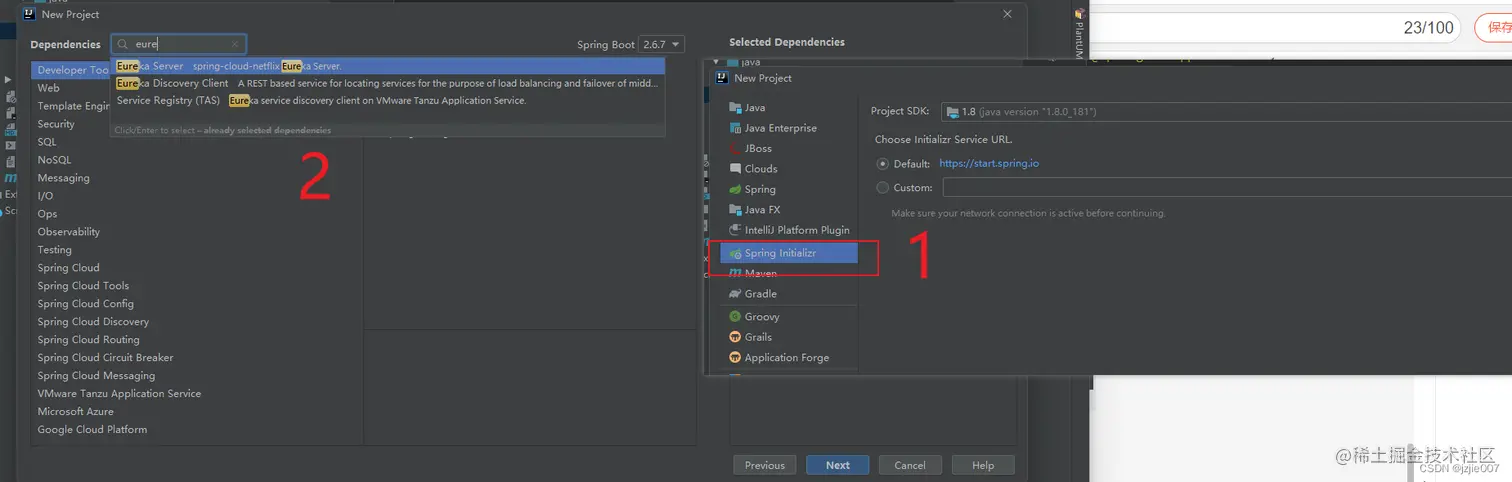Click the IntelliJ logo of the front New Project dialog
This screenshot has height=482, width=1512.
coord(722,78)
